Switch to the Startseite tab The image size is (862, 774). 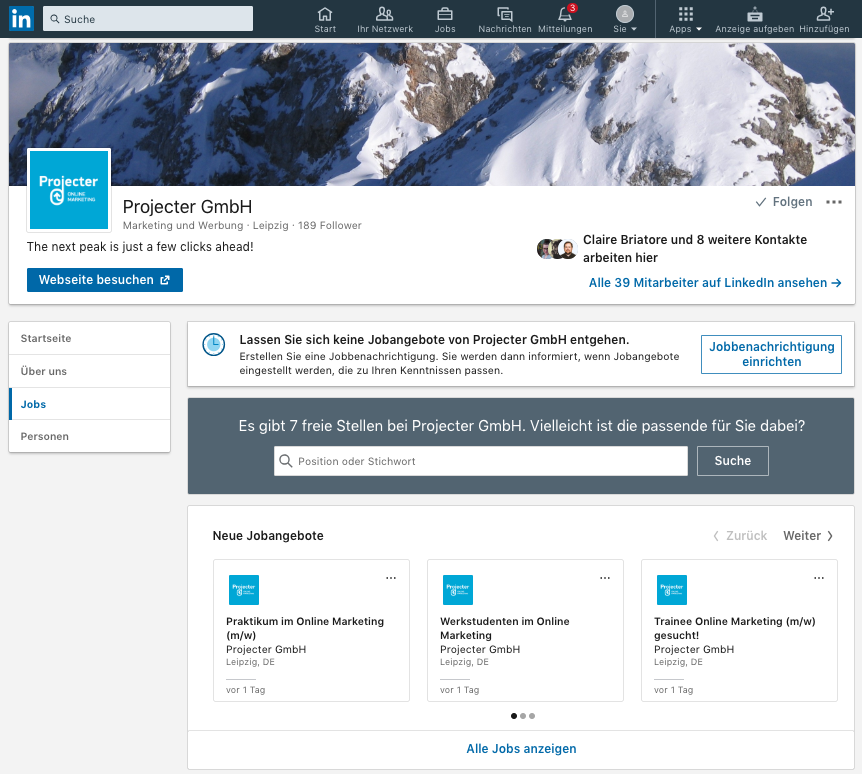coord(90,338)
